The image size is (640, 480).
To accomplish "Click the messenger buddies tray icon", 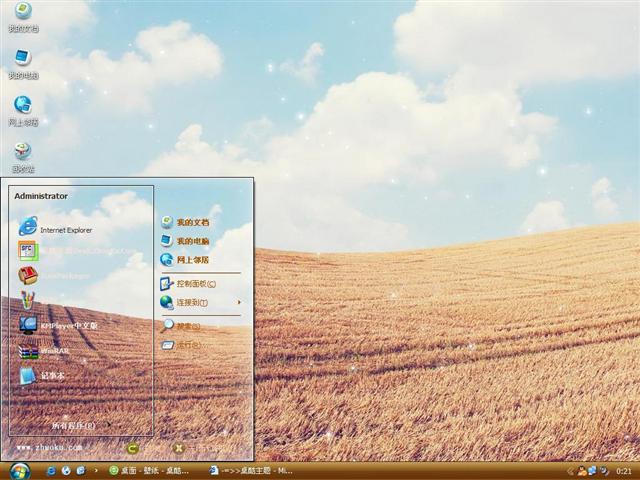I will coord(581,471).
